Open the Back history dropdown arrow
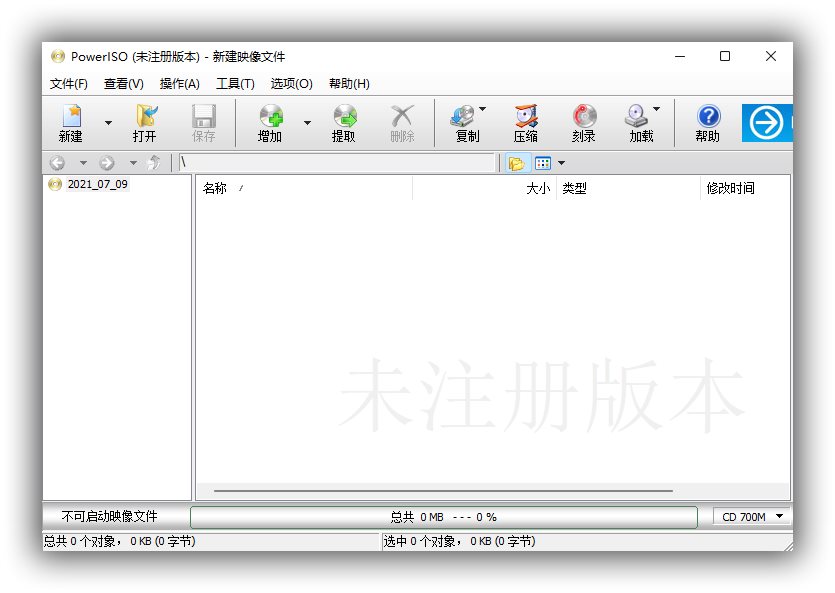 [83, 163]
